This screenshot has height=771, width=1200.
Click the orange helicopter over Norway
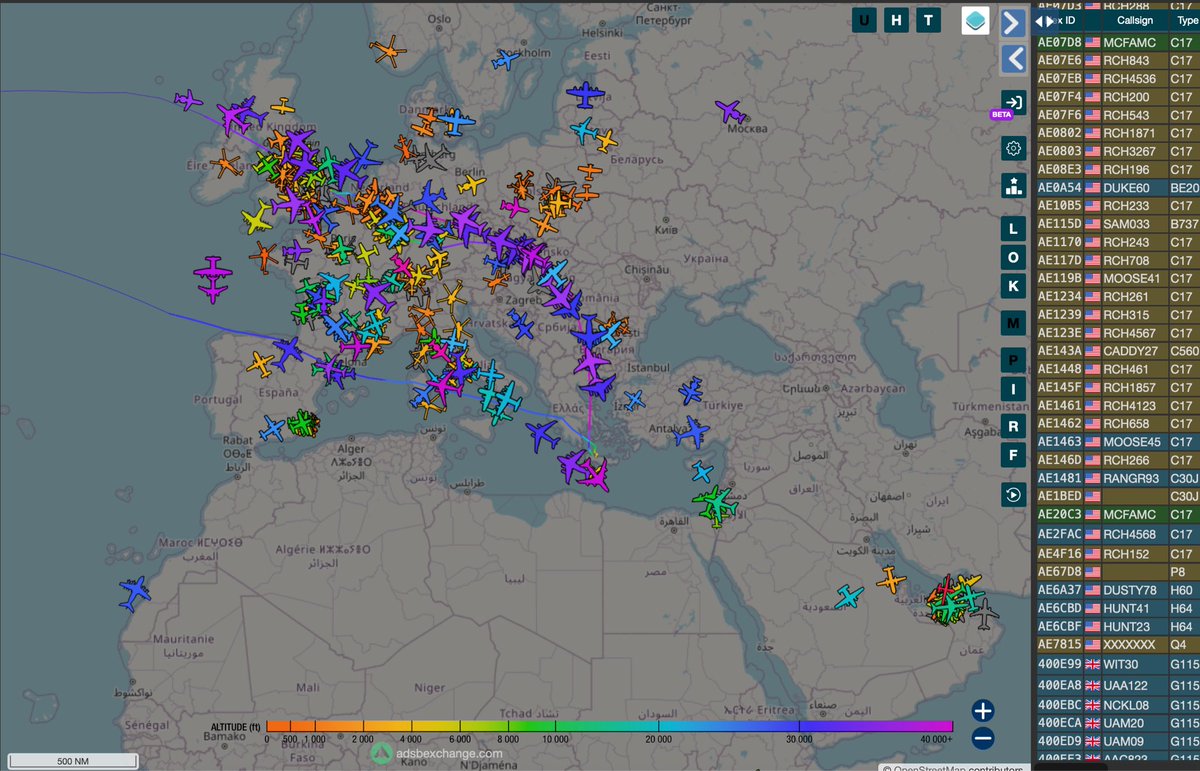386,53
